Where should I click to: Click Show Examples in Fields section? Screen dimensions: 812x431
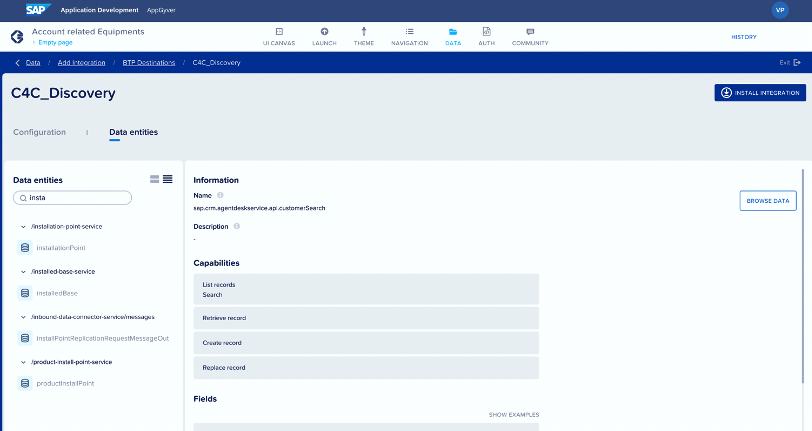[514, 415]
